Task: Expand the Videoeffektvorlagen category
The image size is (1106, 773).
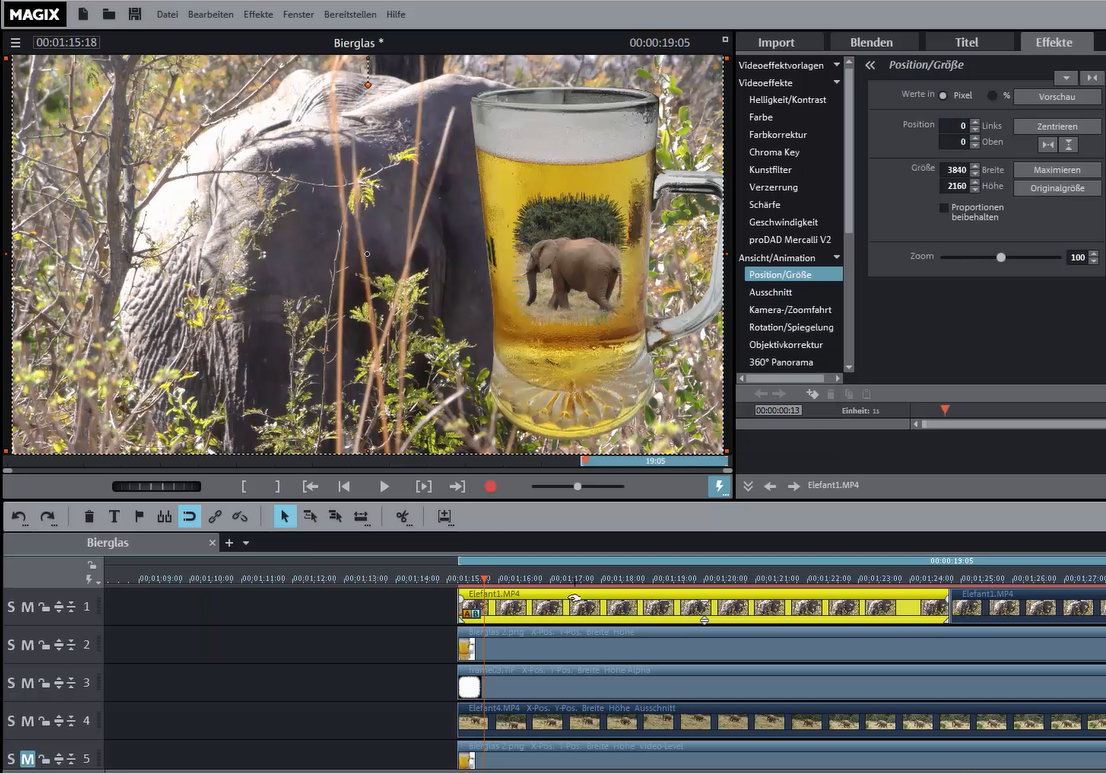Action: (837, 66)
